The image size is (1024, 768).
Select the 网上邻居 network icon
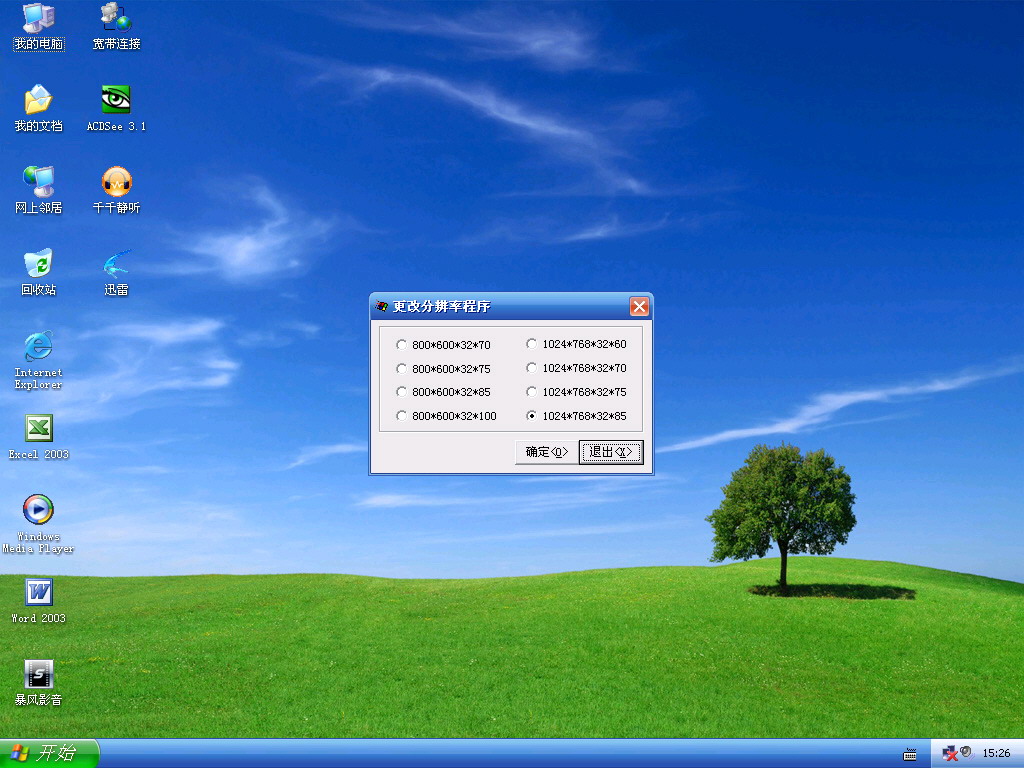coord(39,190)
